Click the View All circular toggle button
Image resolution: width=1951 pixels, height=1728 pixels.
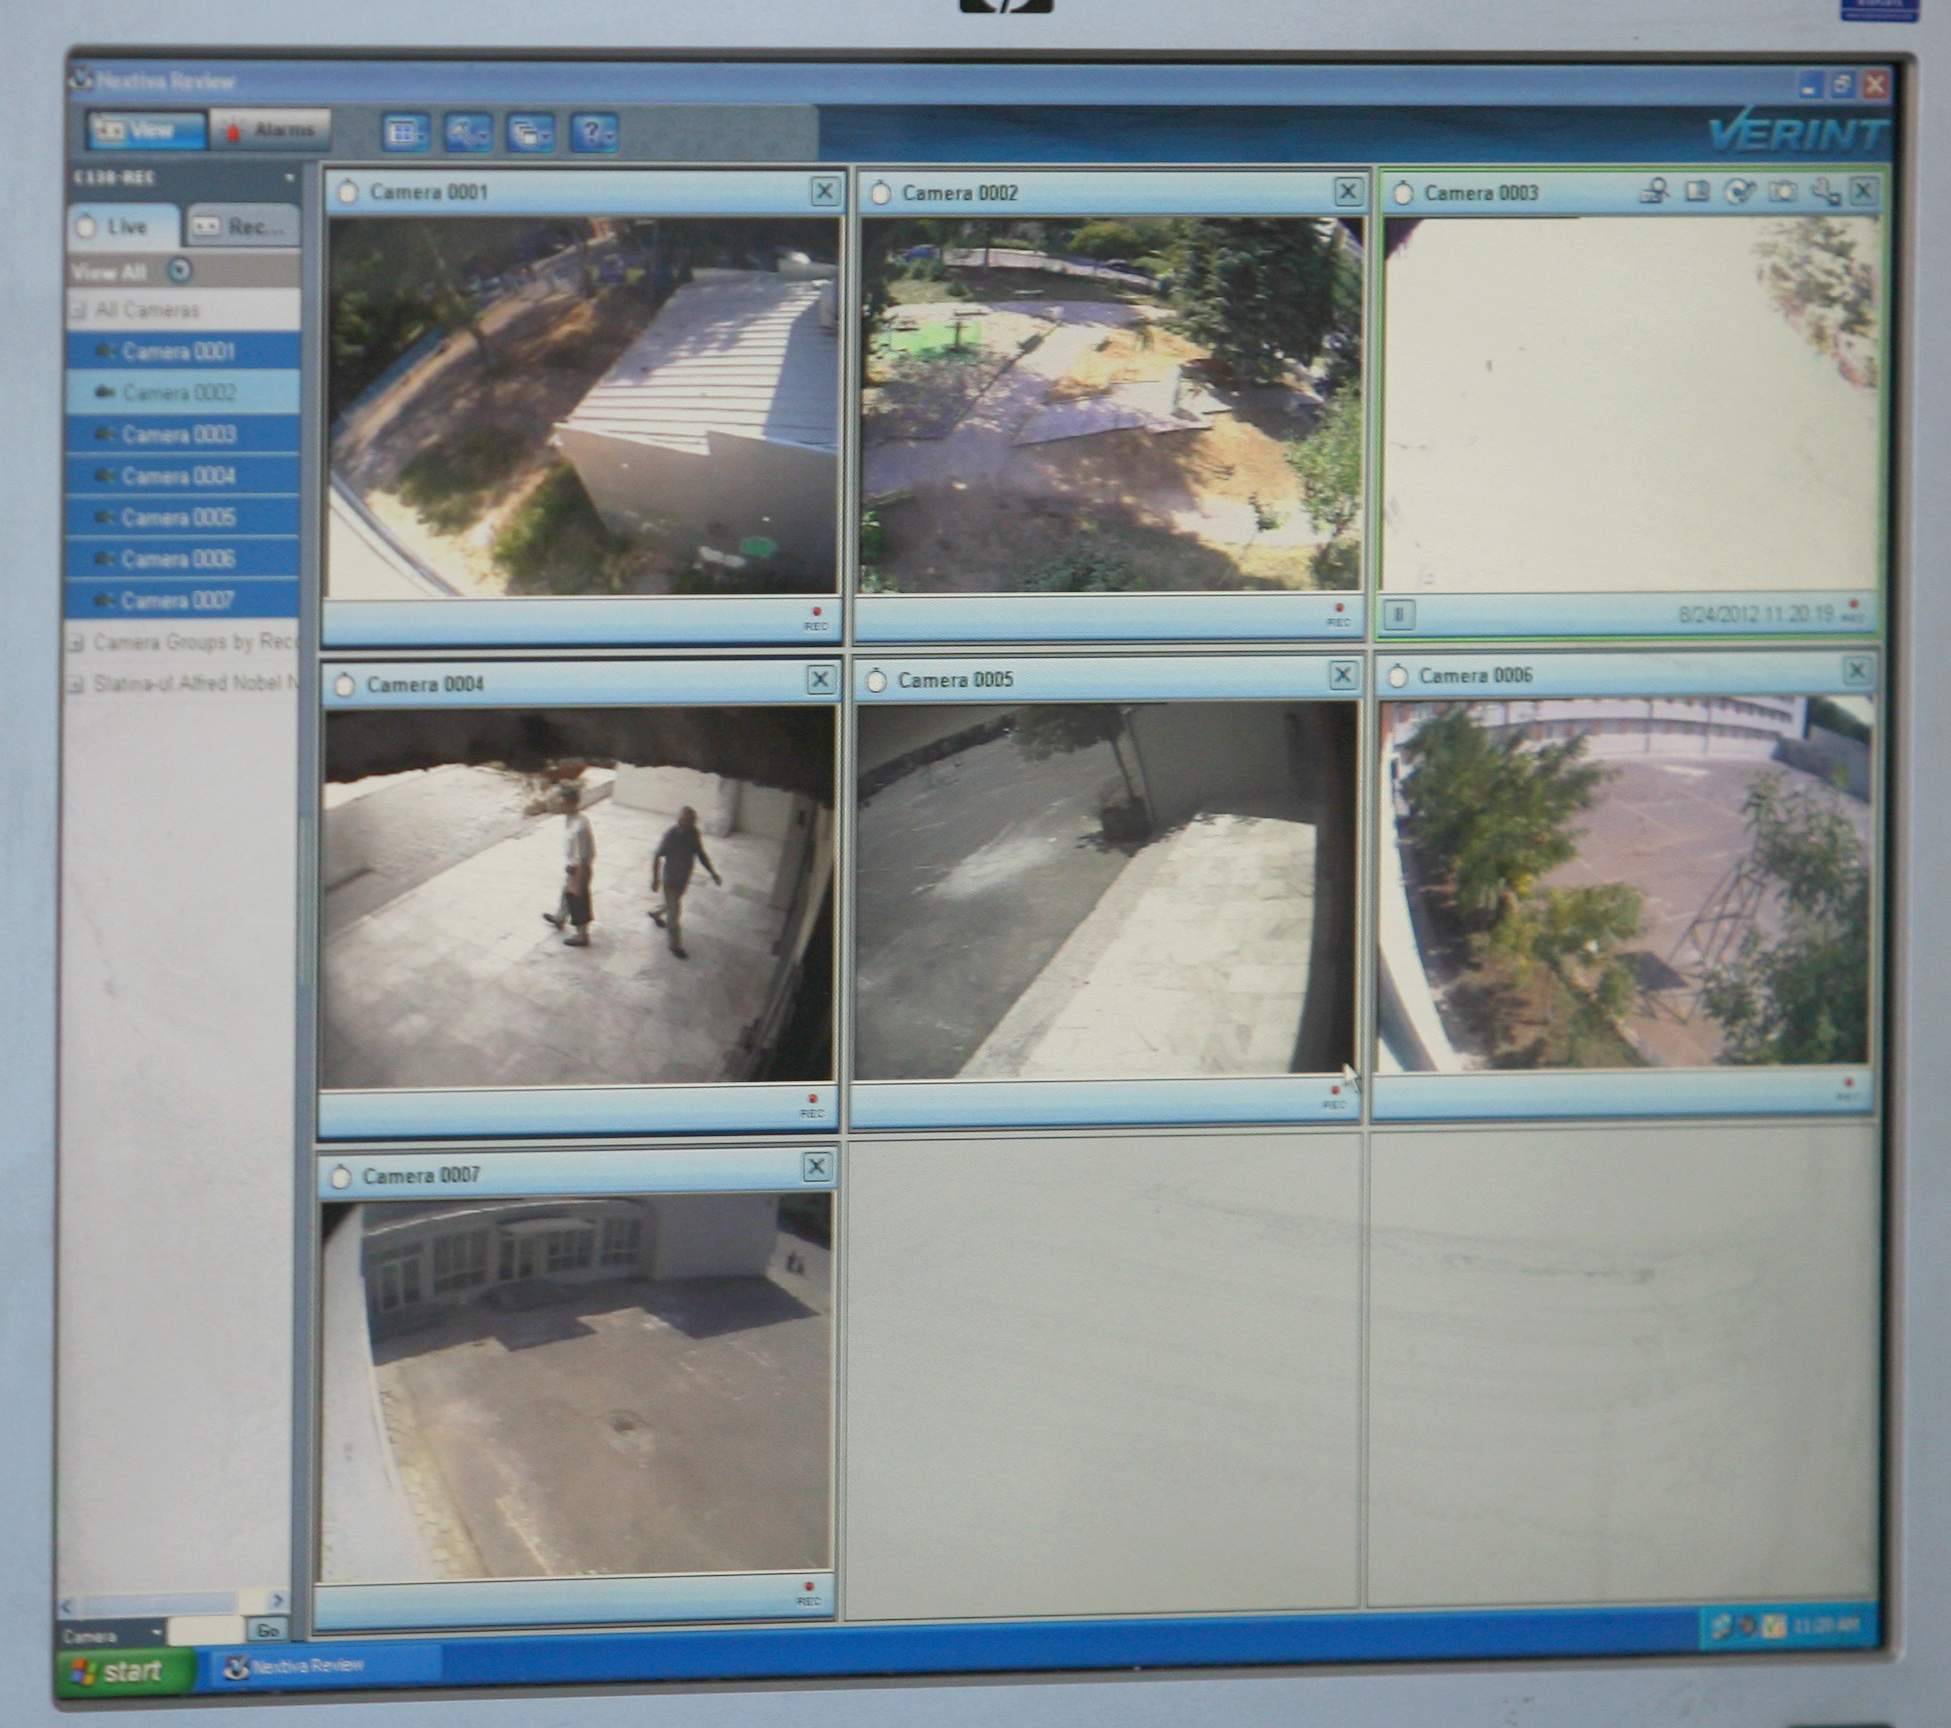(180, 270)
